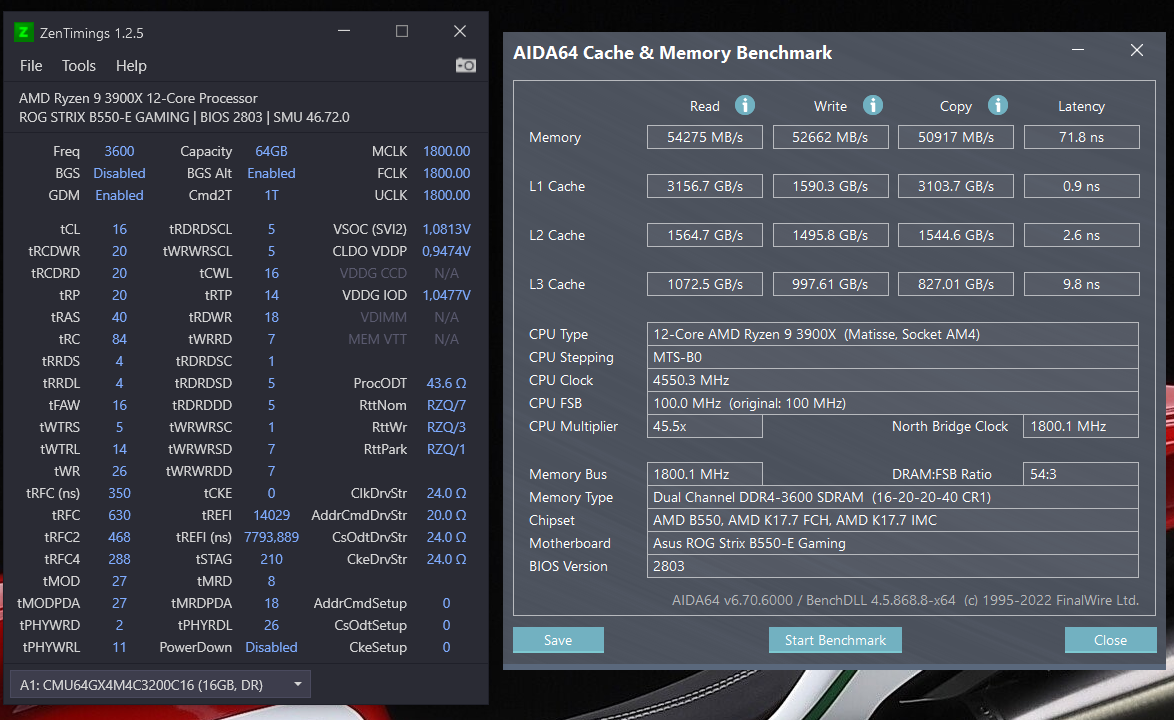
Task: Click the ZenTimings screenshot camera icon
Action: tap(466, 65)
